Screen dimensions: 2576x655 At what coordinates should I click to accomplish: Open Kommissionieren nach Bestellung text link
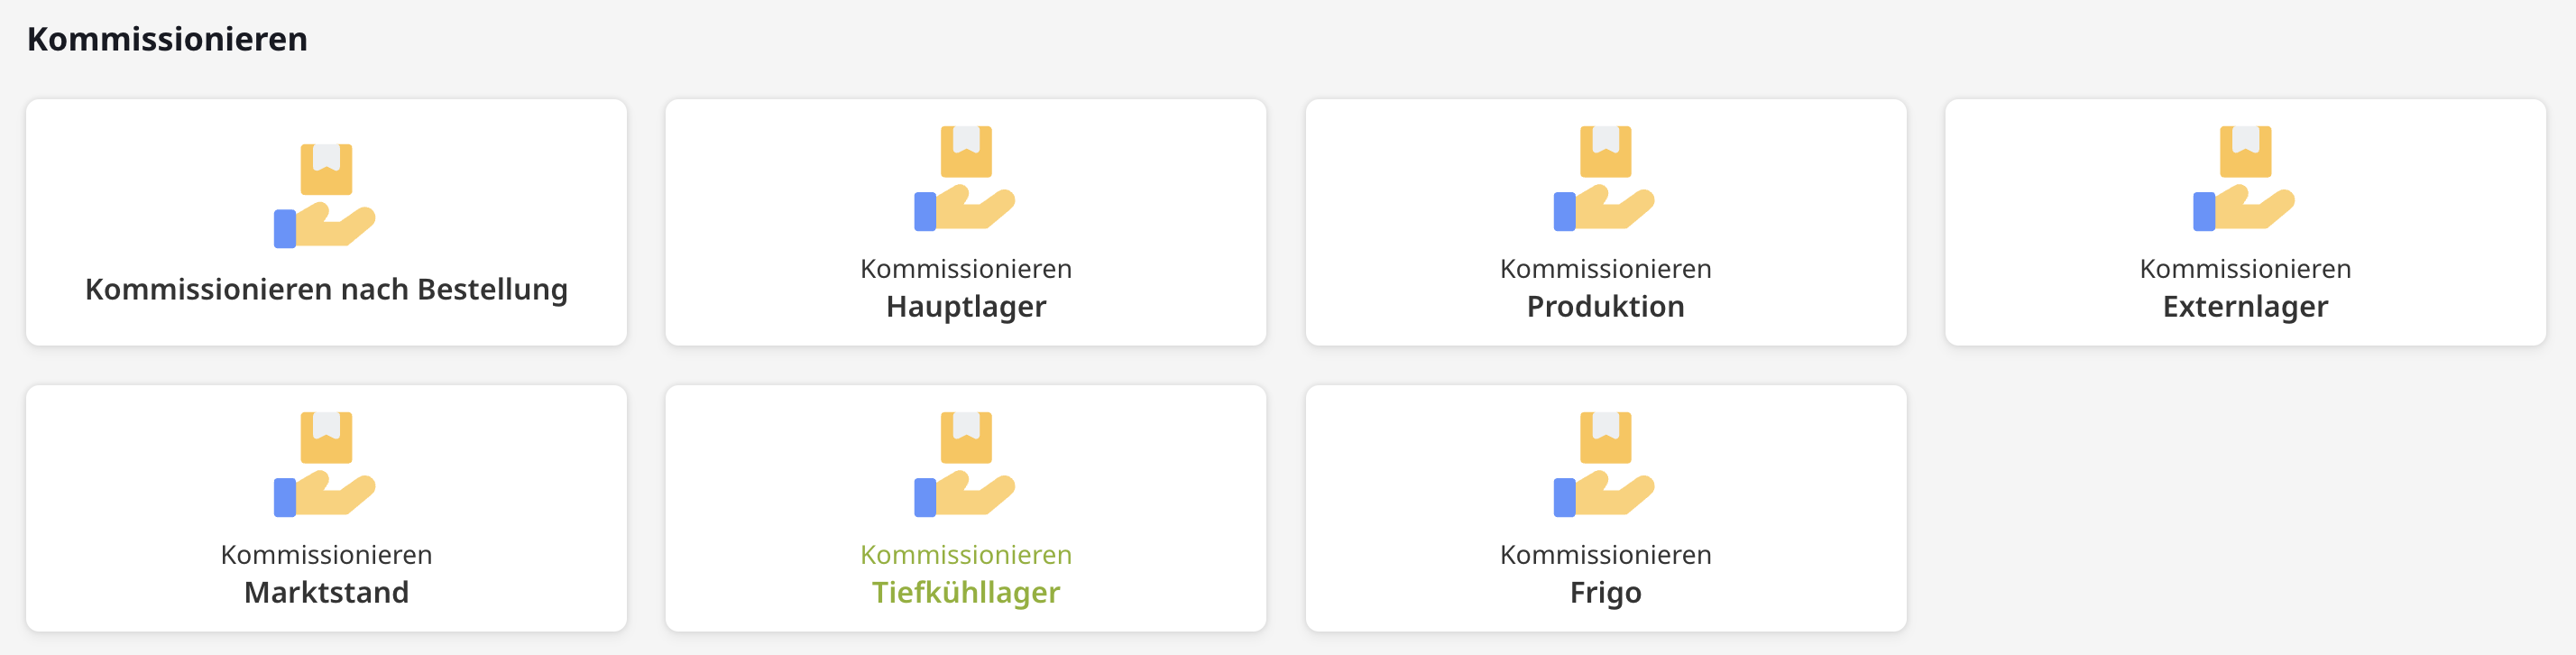tap(326, 289)
